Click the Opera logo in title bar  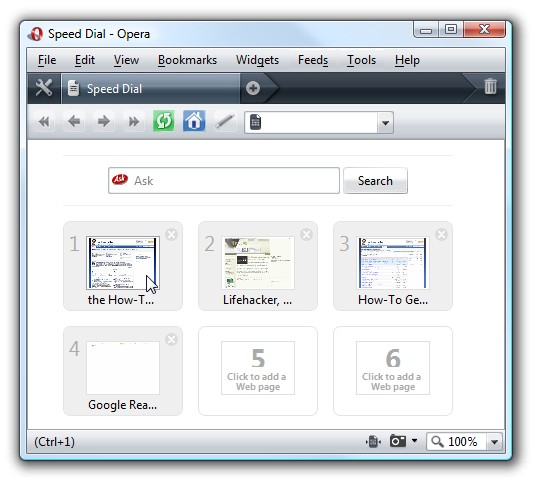pos(36,34)
